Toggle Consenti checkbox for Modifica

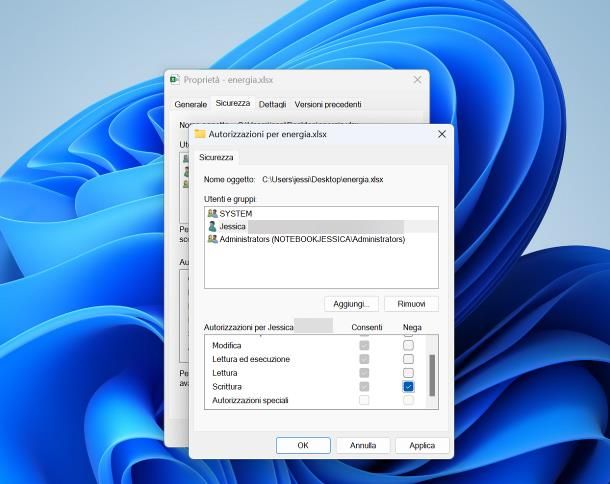pos(364,345)
